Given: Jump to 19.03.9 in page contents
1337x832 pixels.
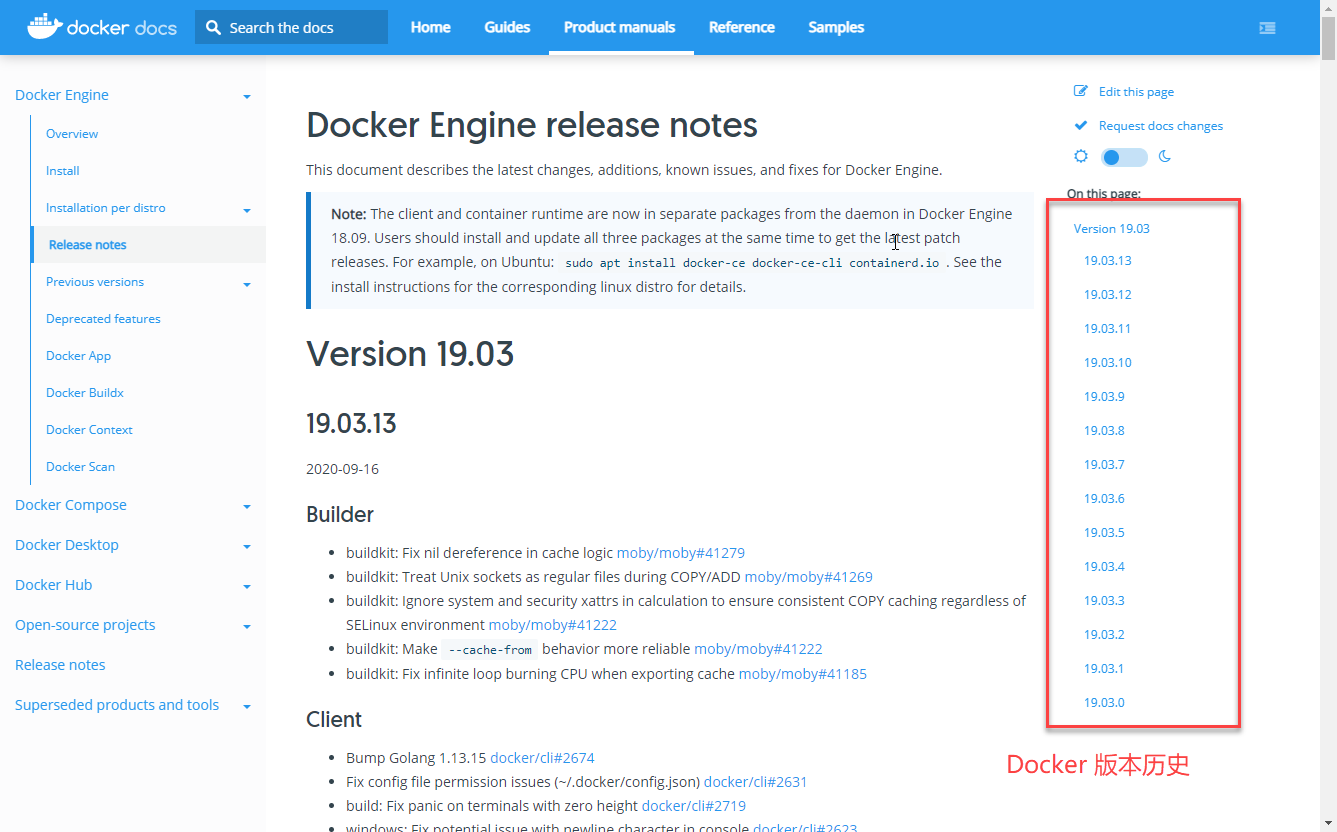Looking at the screenshot, I should (x=1104, y=397).
